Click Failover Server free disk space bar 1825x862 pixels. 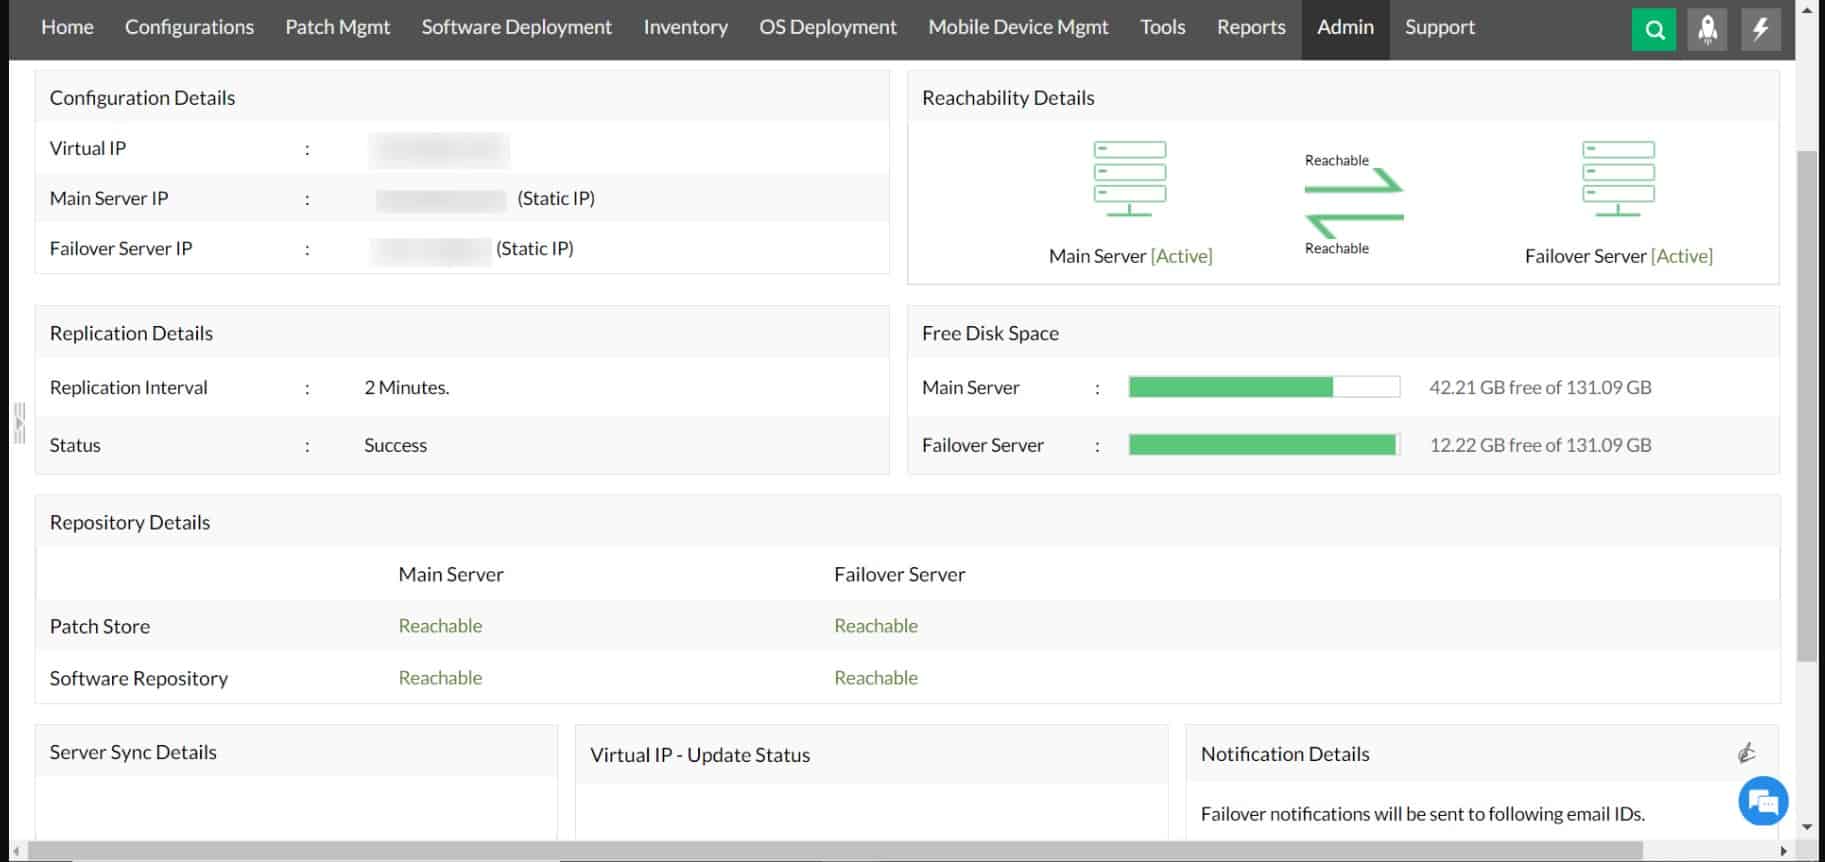click(x=1264, y=445)
